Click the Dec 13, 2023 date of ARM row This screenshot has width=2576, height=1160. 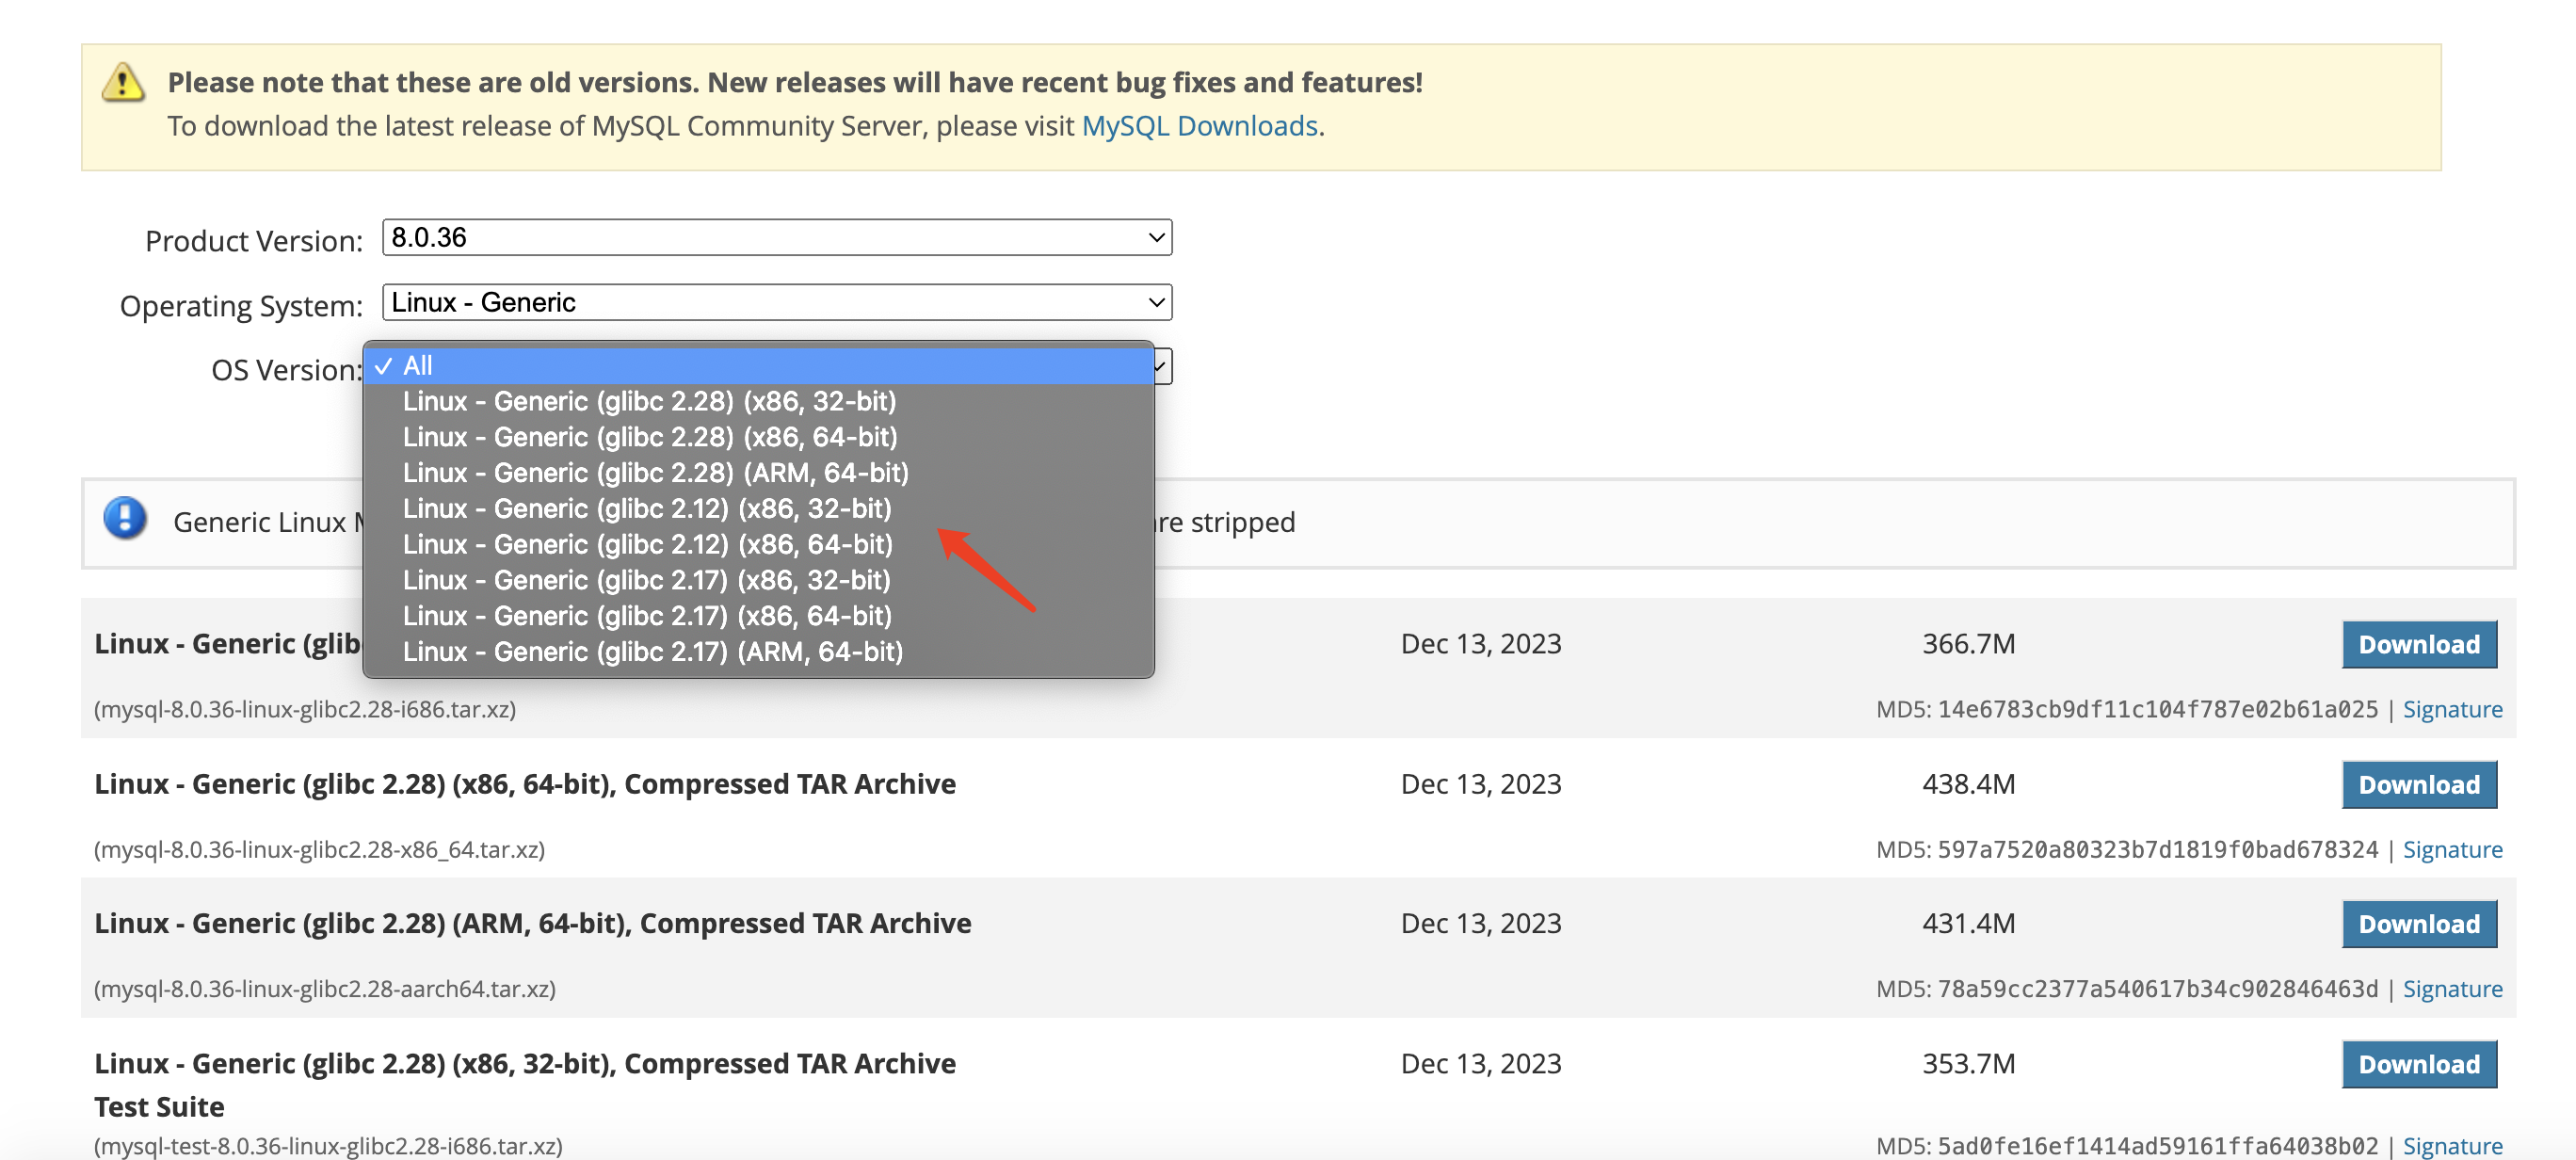click(1480, 923)
